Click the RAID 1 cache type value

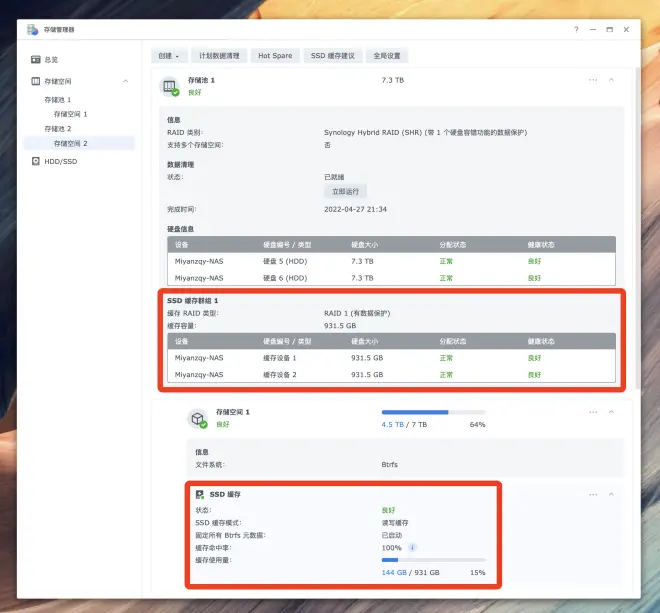(x=357, y=313)
